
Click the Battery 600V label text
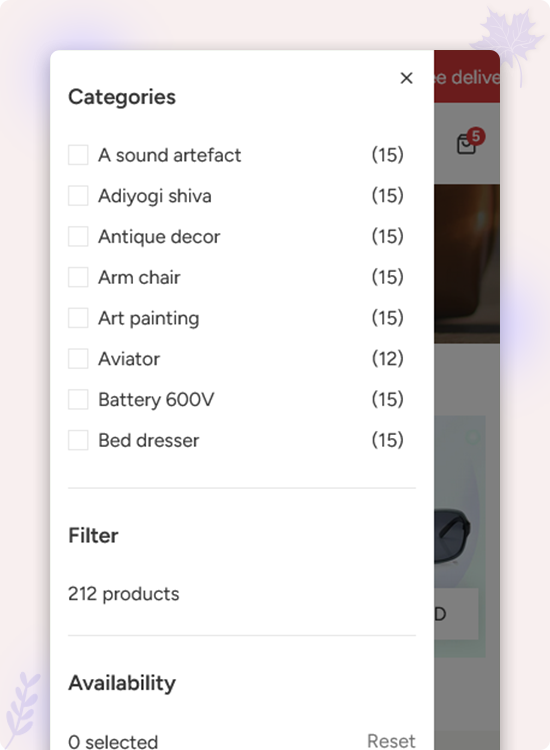pos(156,400)
